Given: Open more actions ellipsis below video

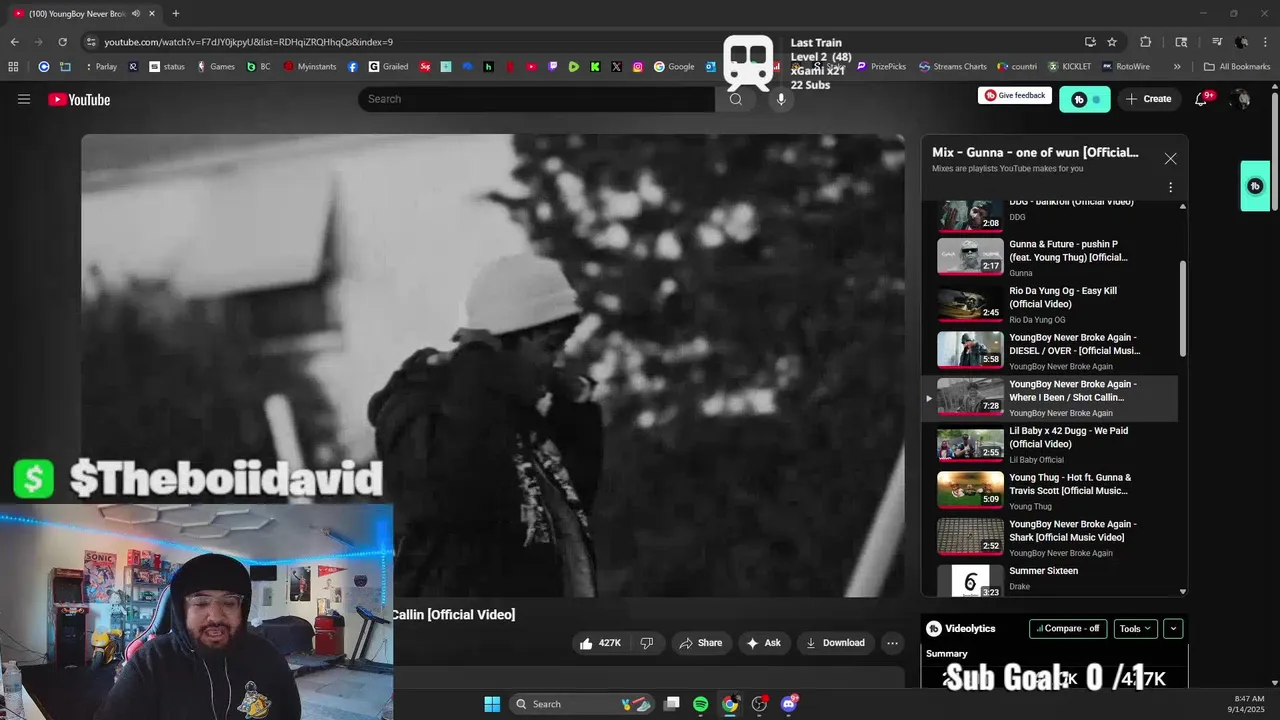Looking at the screenshot, I should pos(892,643).
